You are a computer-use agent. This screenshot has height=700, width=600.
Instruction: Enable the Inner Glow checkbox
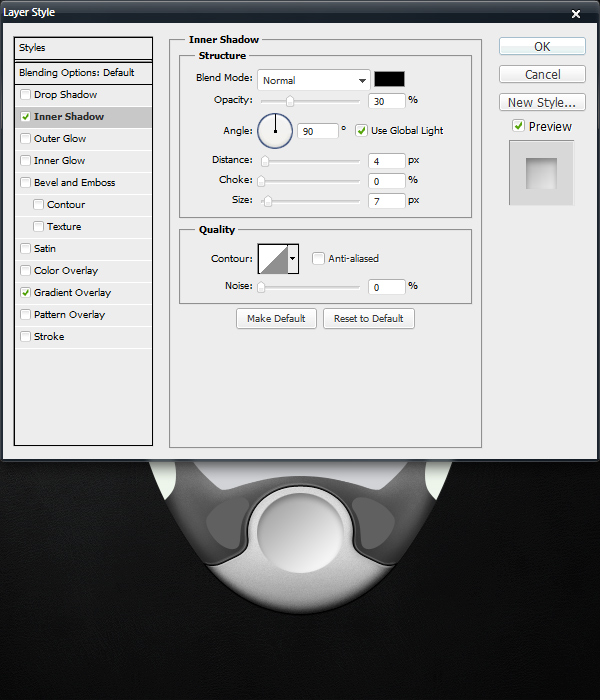point(25,160)
